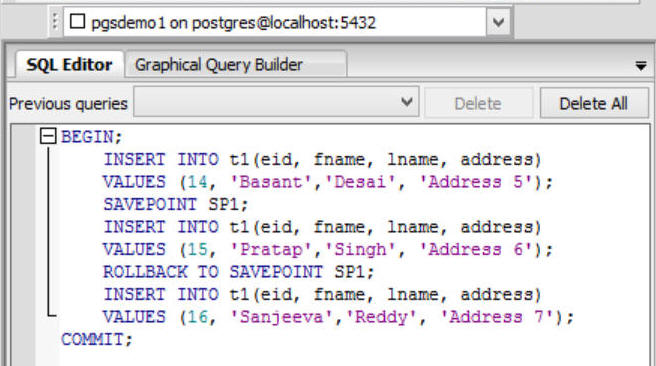Collapse the BEGIN block fold marker
This screenshot has width=656, height=366.
(48, 136)
